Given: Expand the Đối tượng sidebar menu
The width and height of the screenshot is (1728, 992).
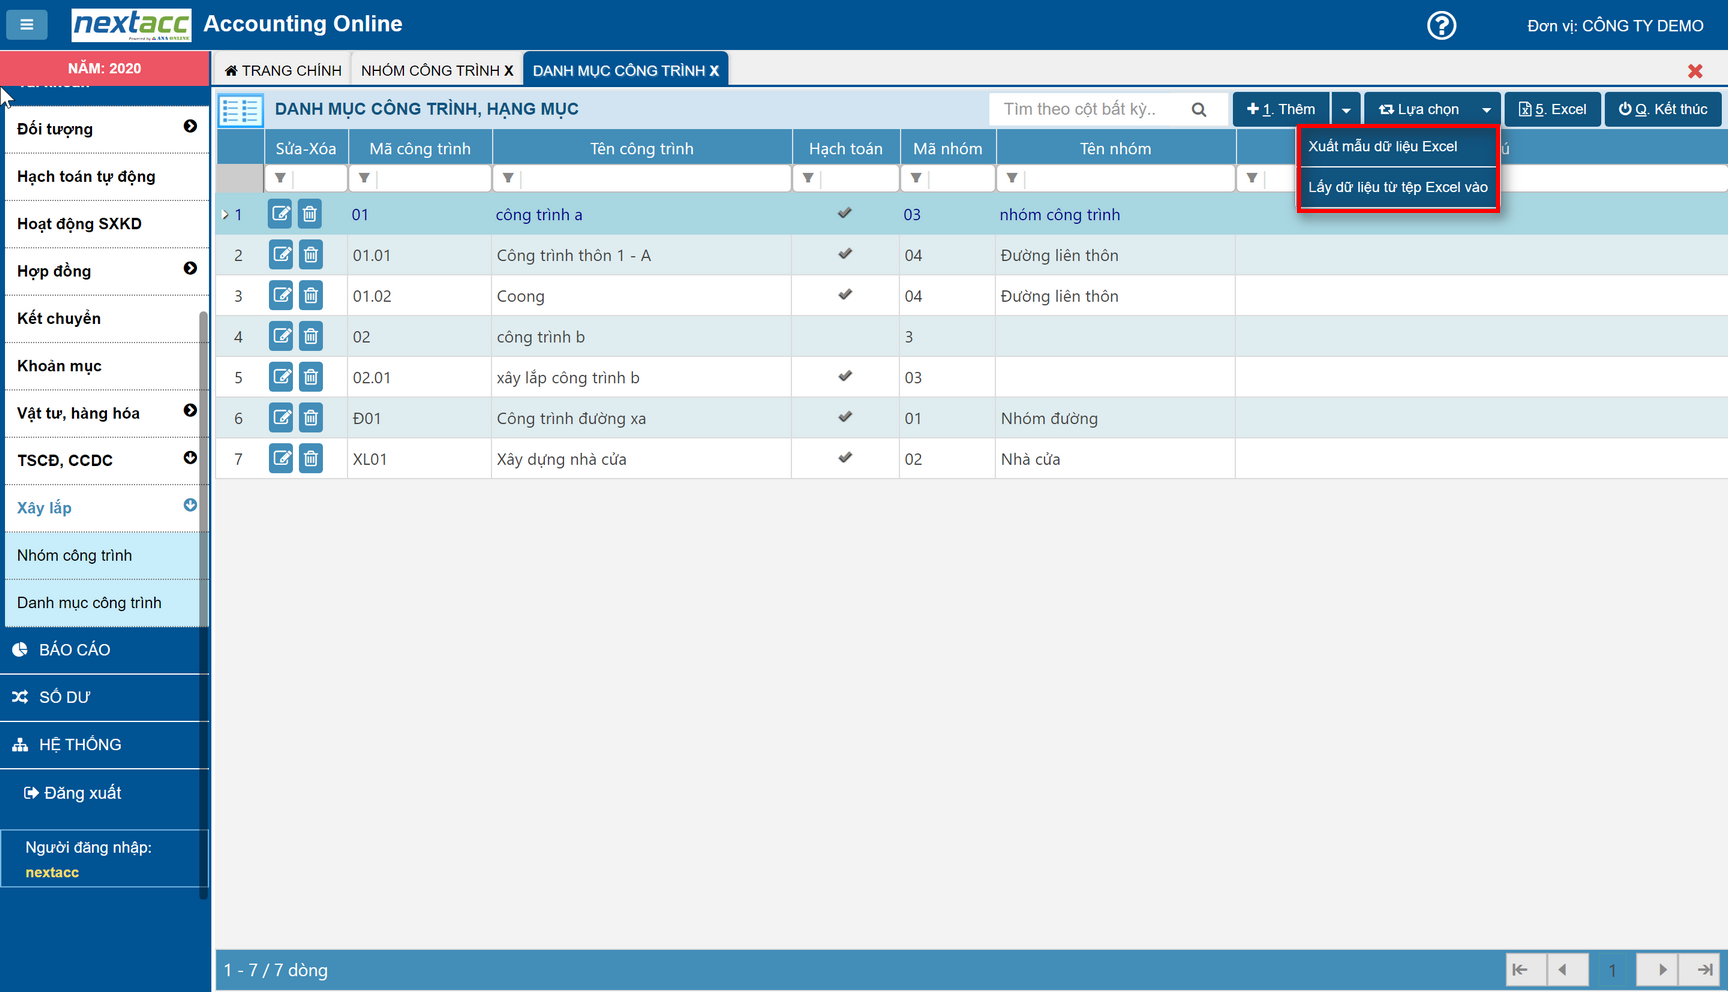Looking at the screenshot, I should click(190, 127).
